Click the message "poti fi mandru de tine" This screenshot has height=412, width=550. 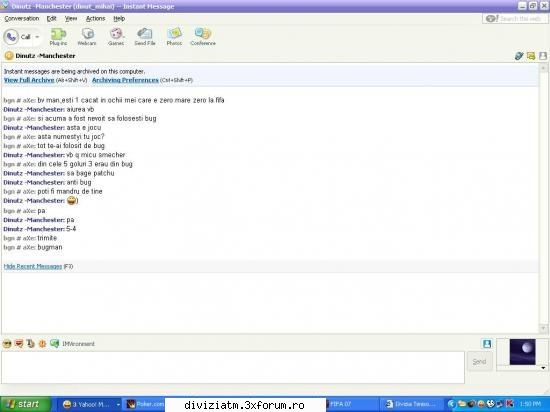click(x=70, y=191)
